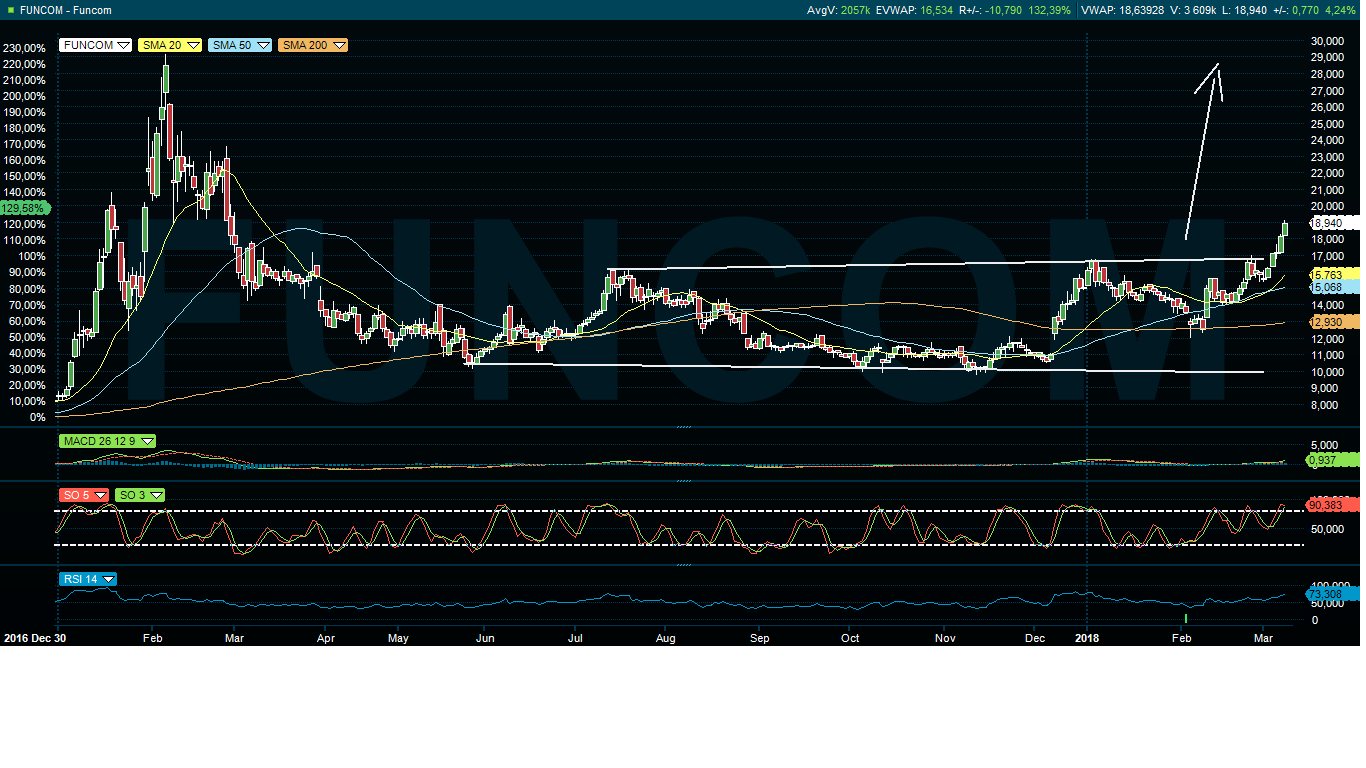Click the yellow SMA 20 price tag 5,763
This screenshot has width=1366, height=768.
pos(1331,274)
